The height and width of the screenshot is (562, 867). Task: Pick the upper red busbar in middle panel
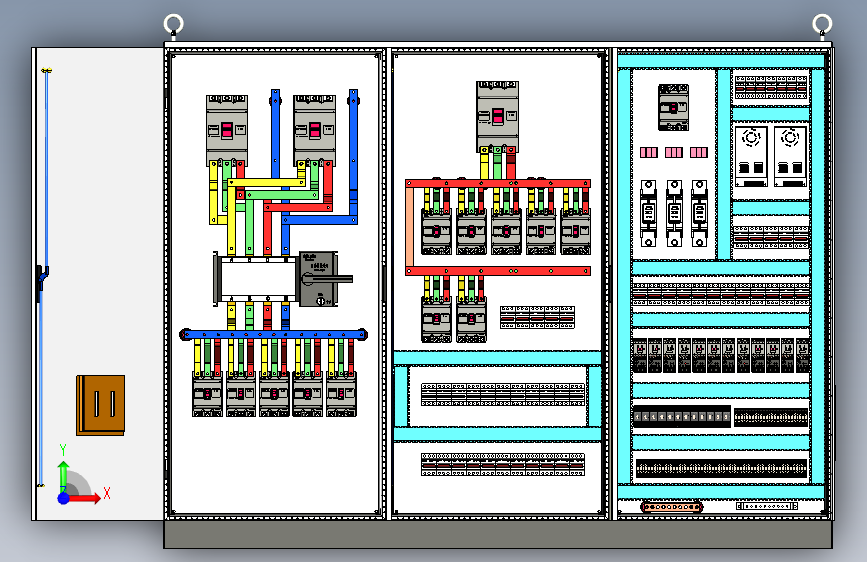point(498,183)
